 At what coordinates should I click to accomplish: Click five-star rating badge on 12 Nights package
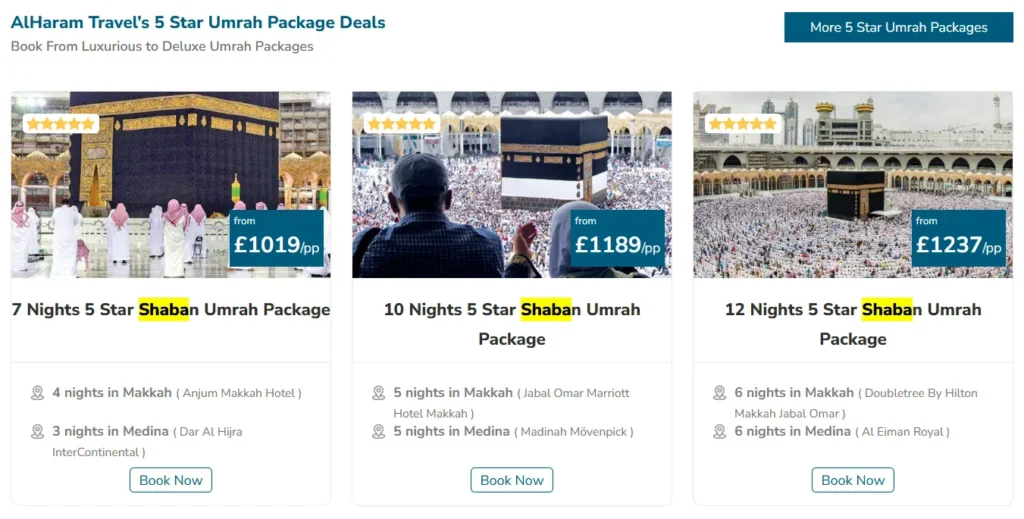tap(742, 124)
